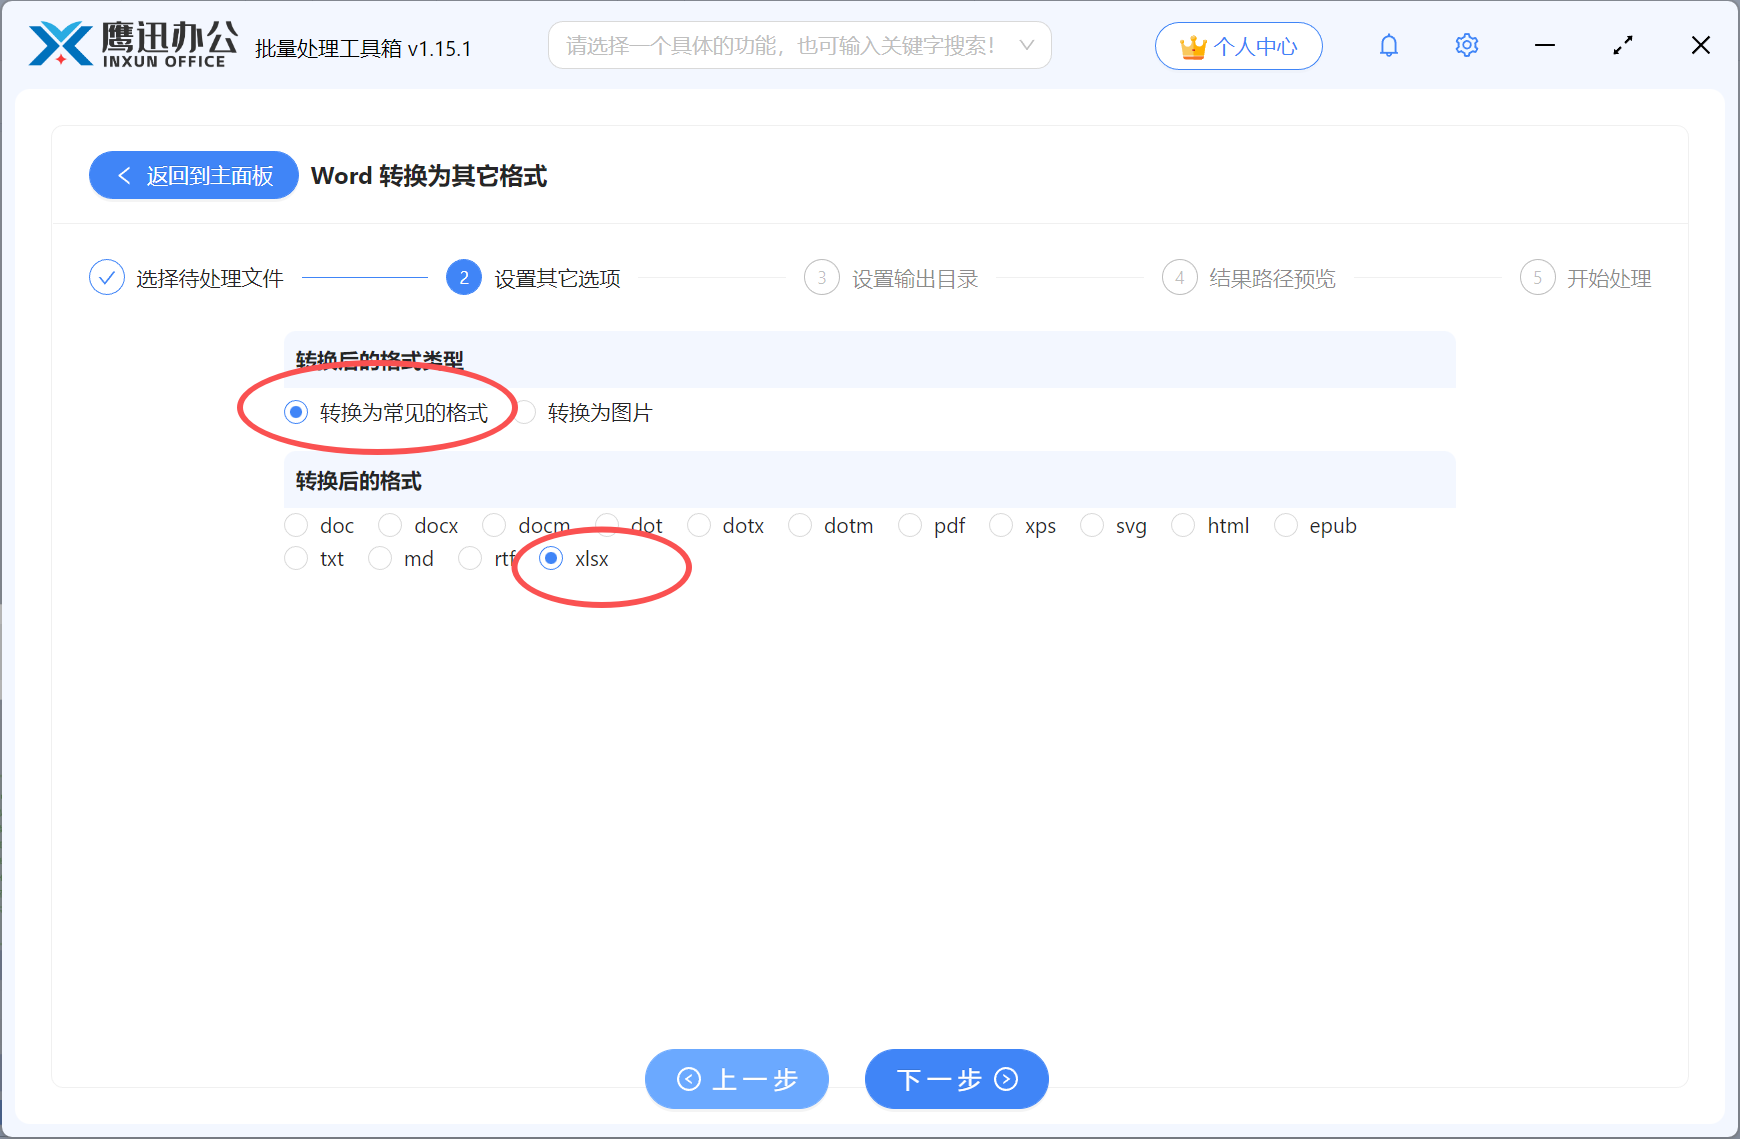Expand the function search dropdown
1740x1139 pixels.
click(x=1027, y=45)
